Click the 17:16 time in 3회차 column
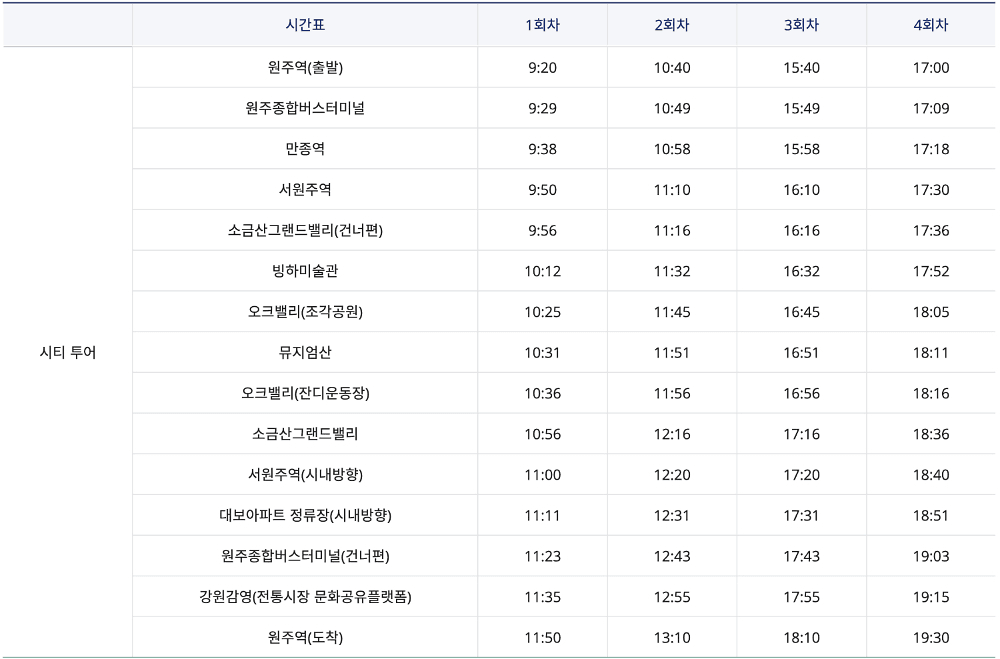 tap(801, 433)
